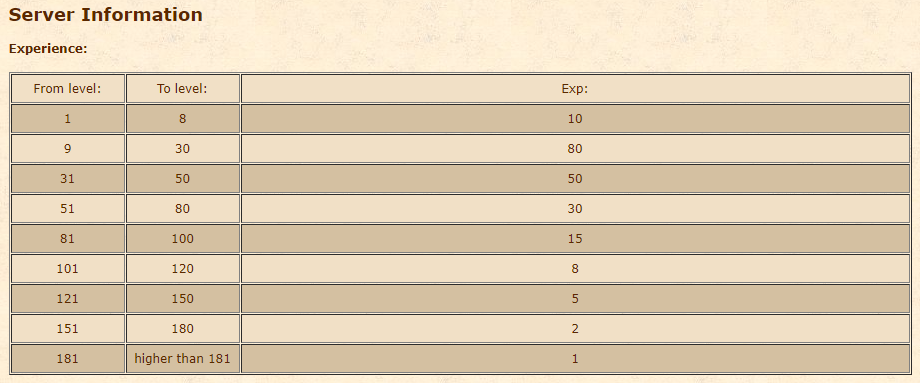Screen dimensions: 920x383
Task: Click the Server Information heading
Action: [106, 15]
